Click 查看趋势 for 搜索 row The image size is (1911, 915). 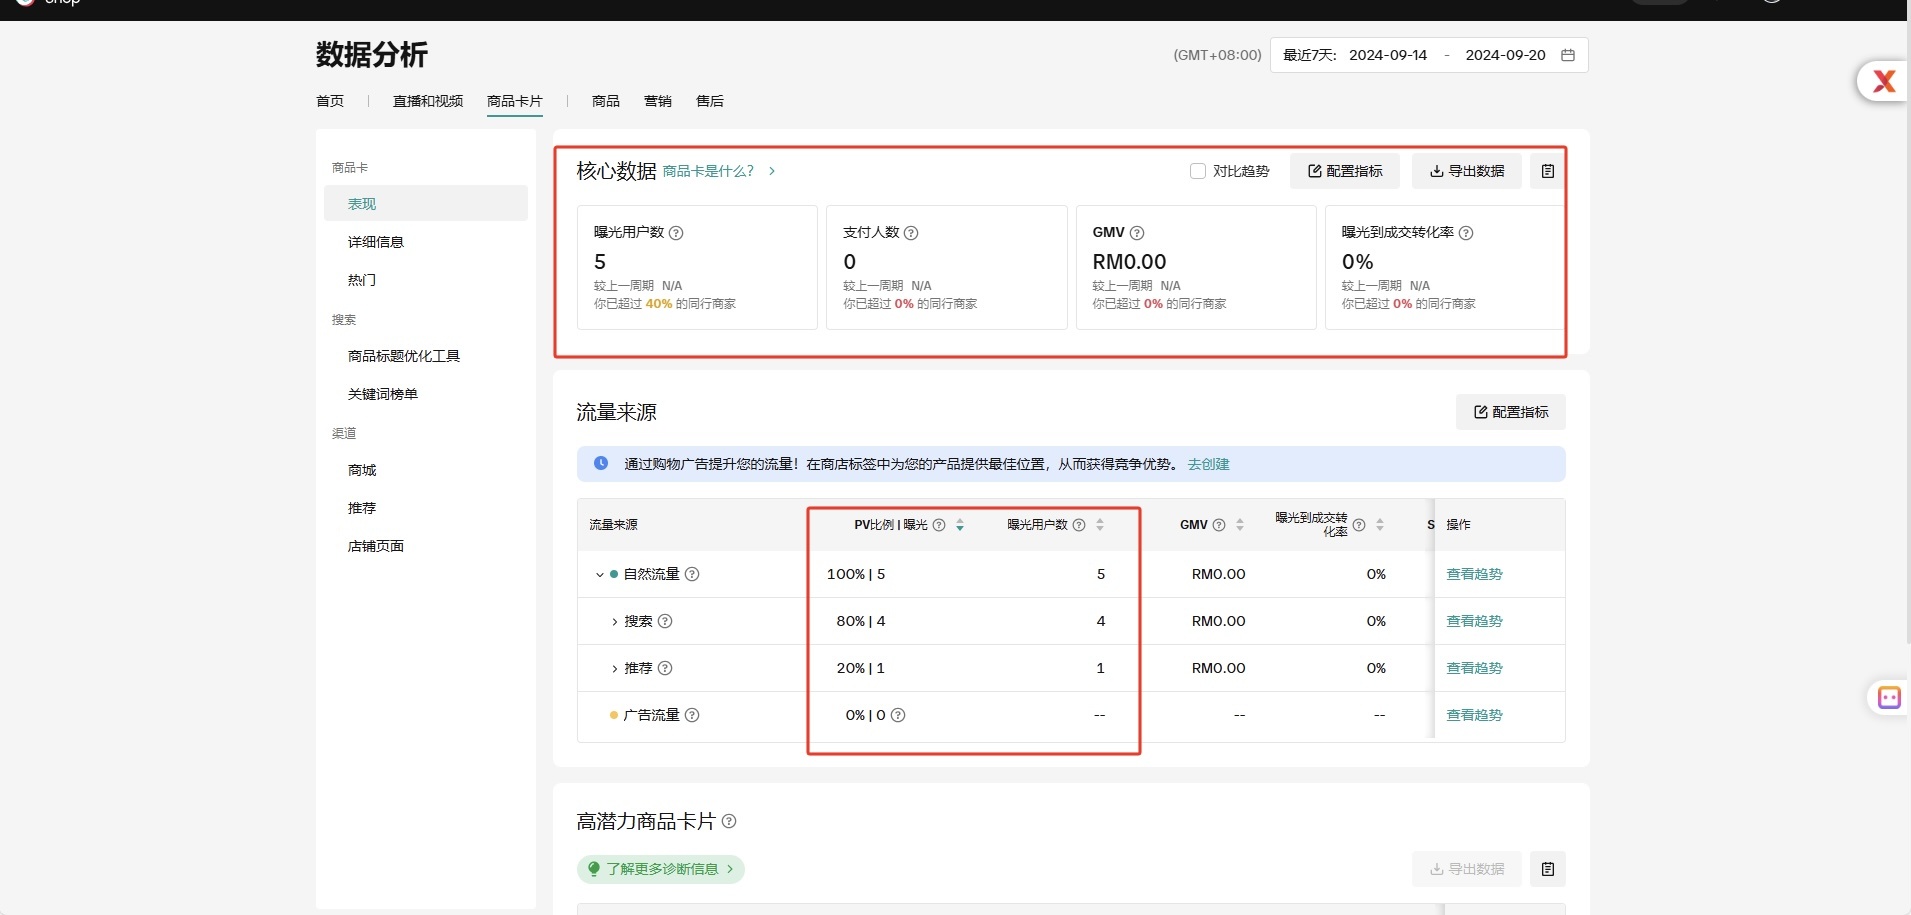tap(1474, 621)
